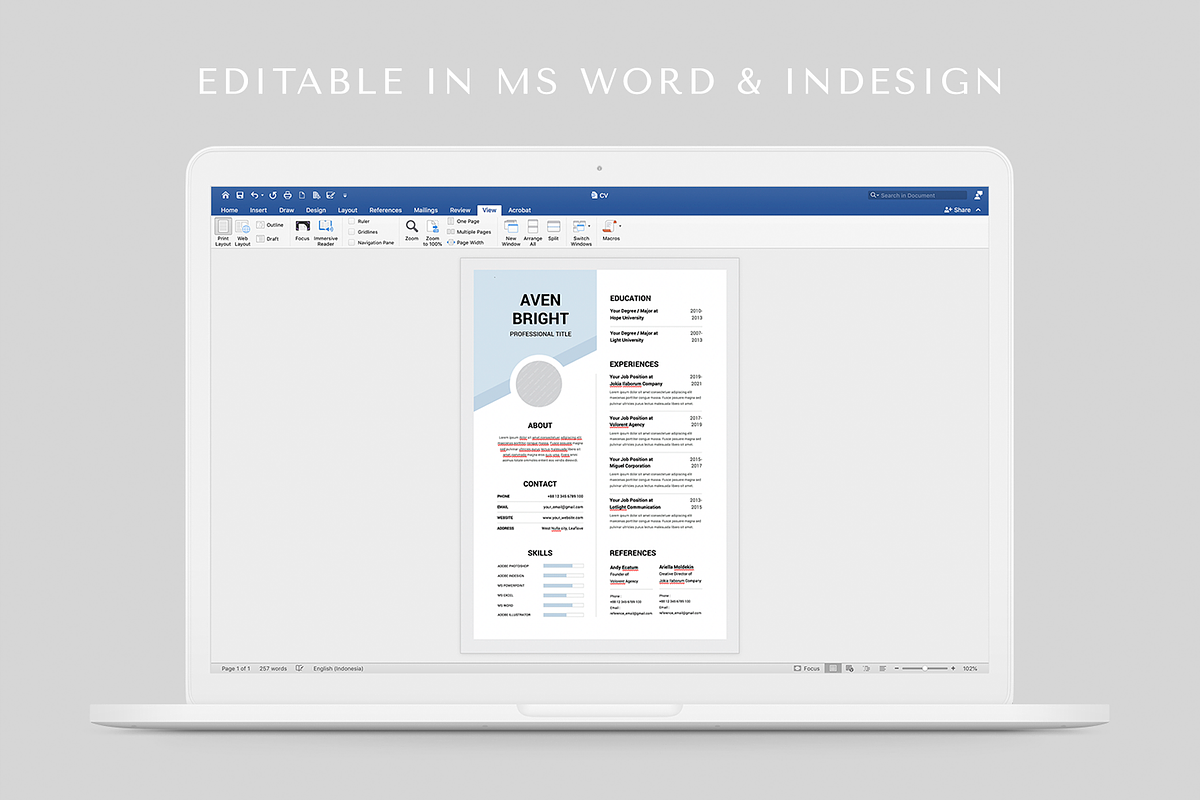This screenshot has height=800, width=1200.
Task: Open the Draw tab
Action: click(x=287, y=210)
